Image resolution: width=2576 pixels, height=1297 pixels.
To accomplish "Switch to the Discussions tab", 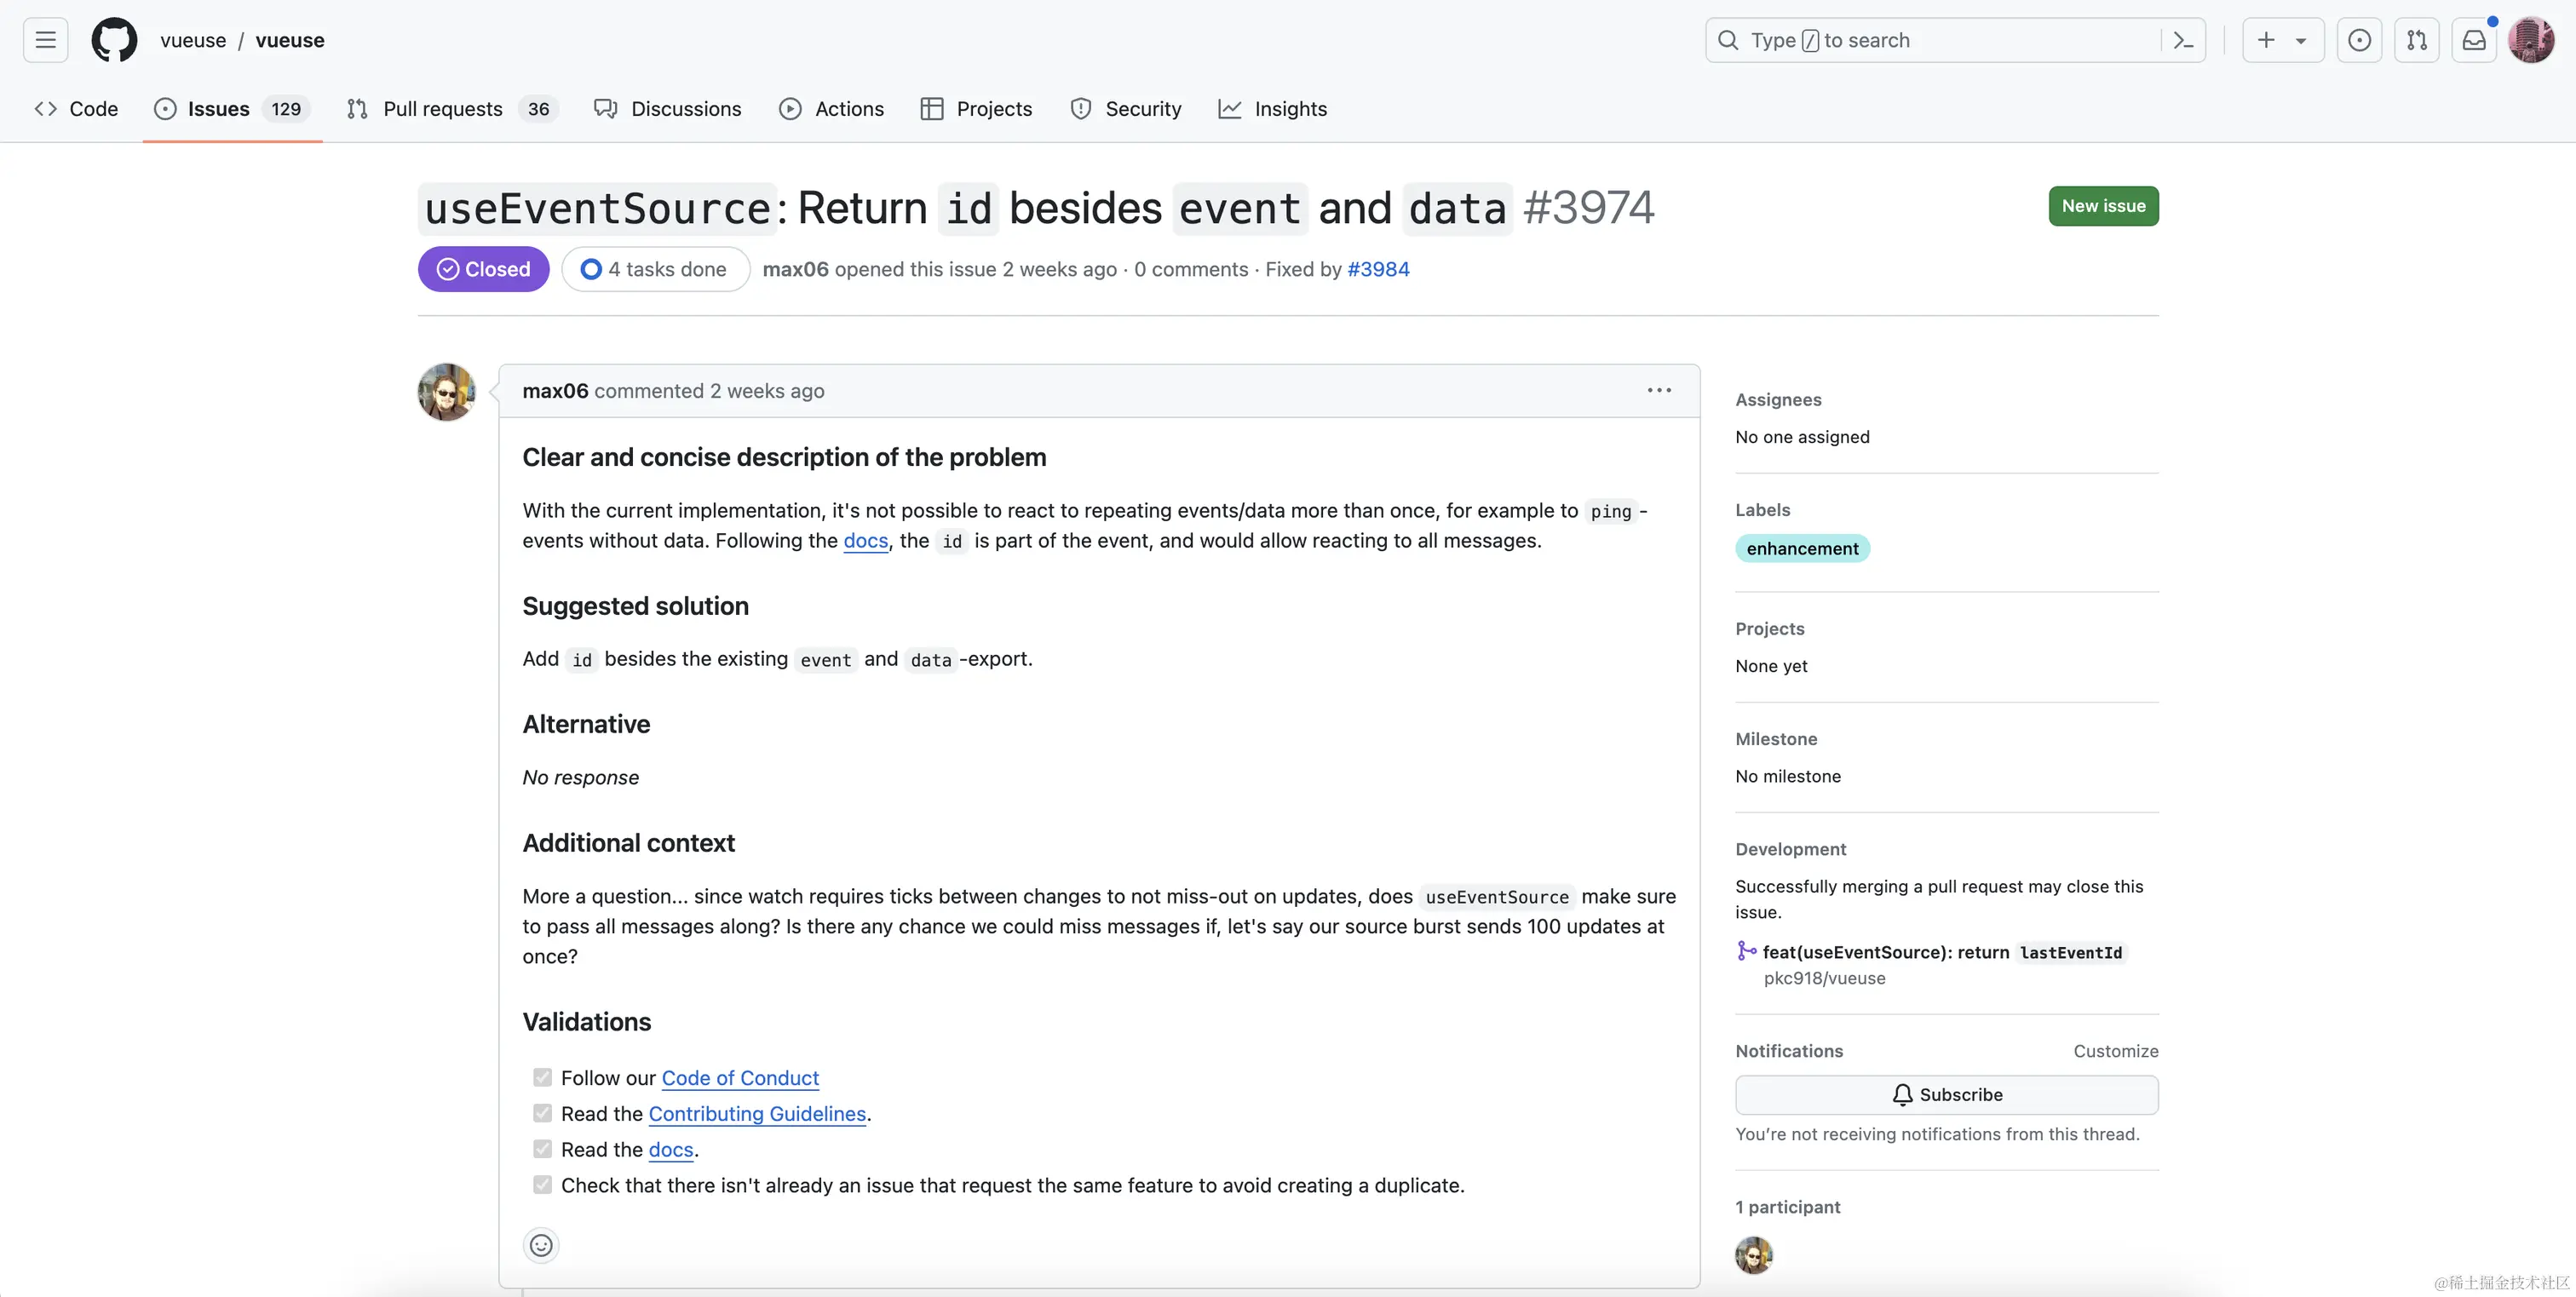I will (668, 108).
